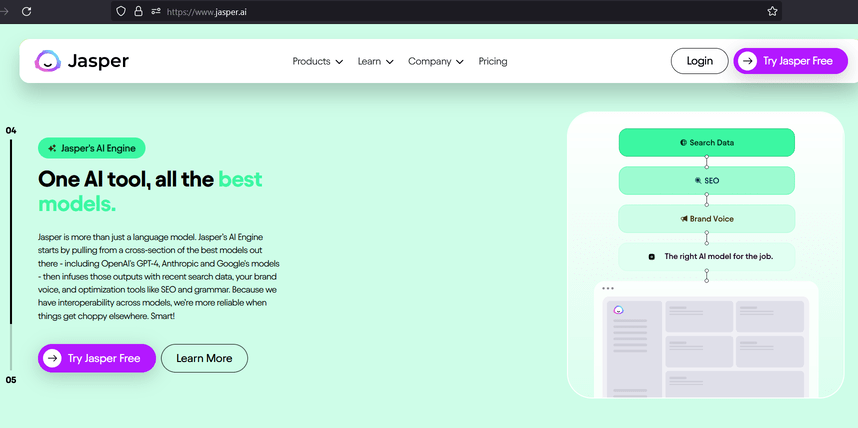
Task: Click the Login button
Action: tap(699, 61)
